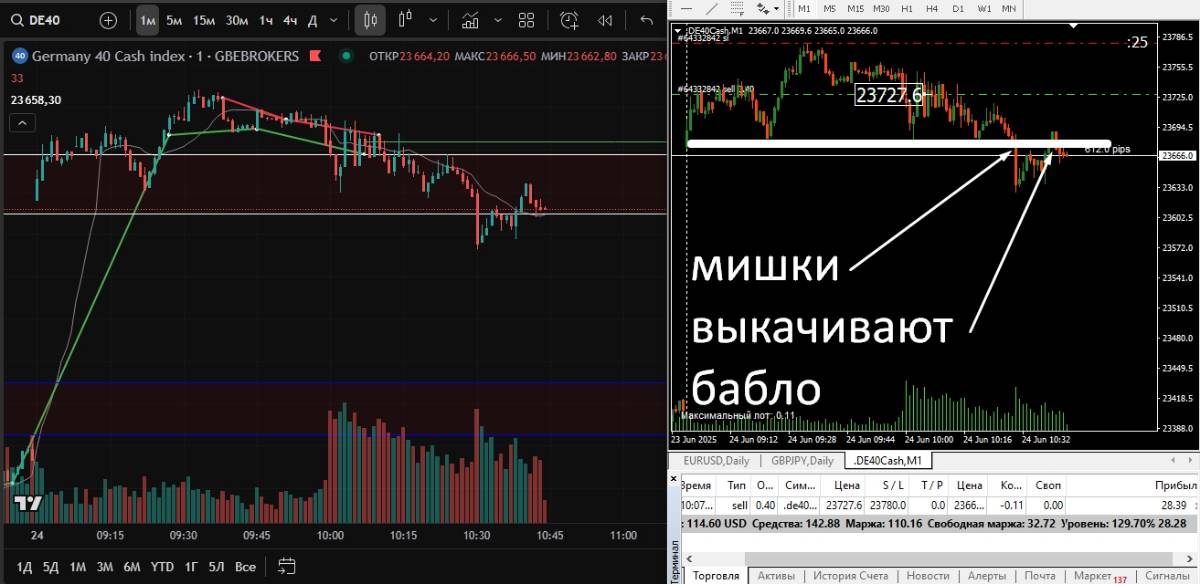Screen dimensions: 1200x584
Task: Open the Активы terminal tab
Action: pos(776,576)
